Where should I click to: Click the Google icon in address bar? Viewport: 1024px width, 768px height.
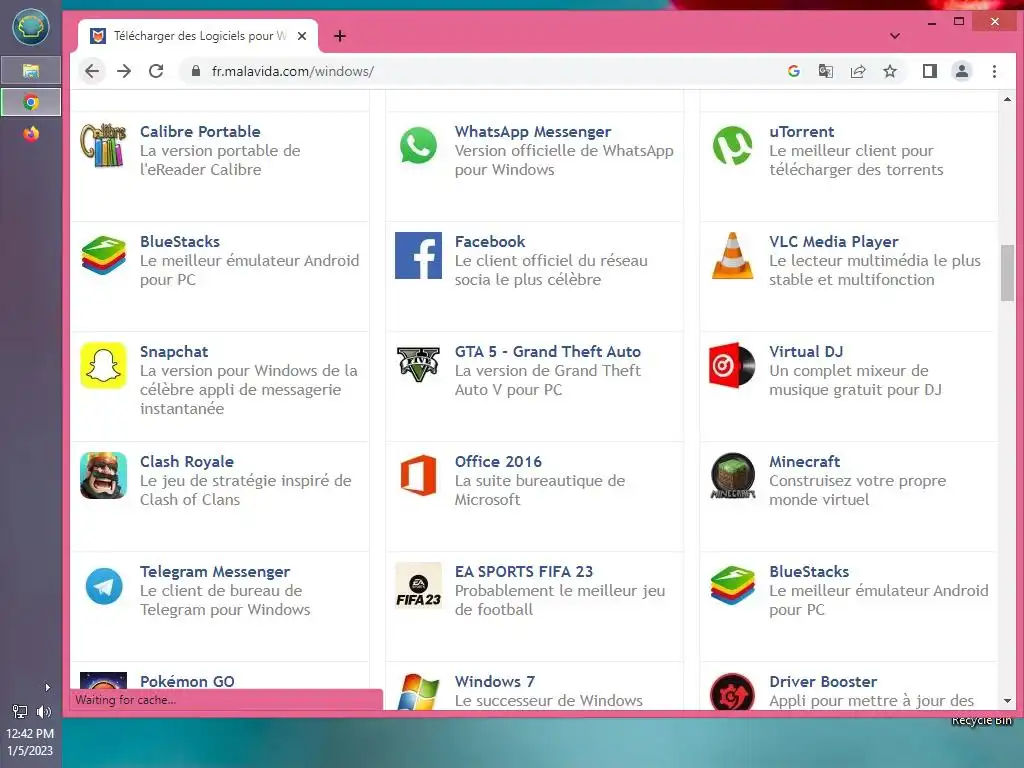[x=793, y=71]
